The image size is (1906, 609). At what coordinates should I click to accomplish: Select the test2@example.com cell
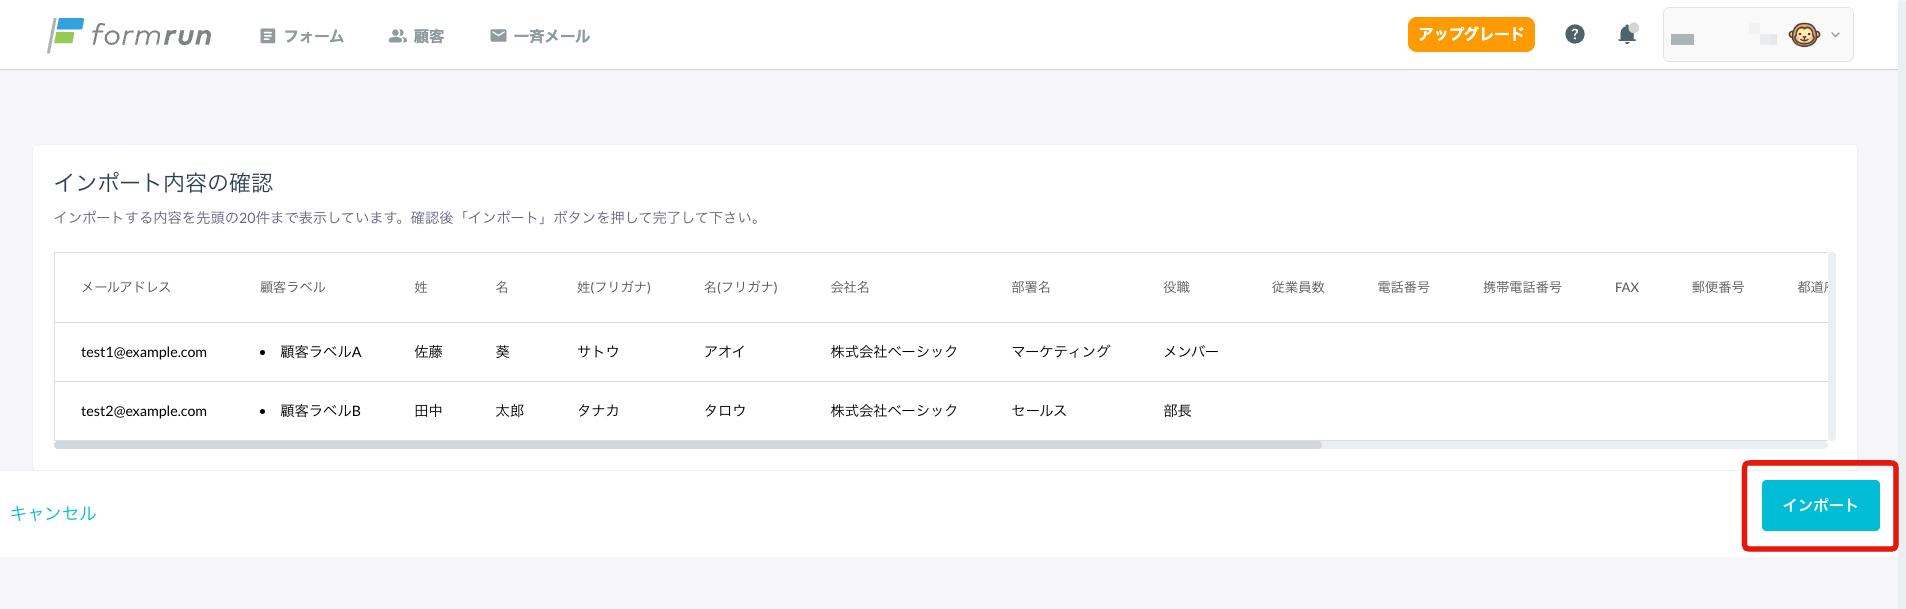click(x=144, y=411)
